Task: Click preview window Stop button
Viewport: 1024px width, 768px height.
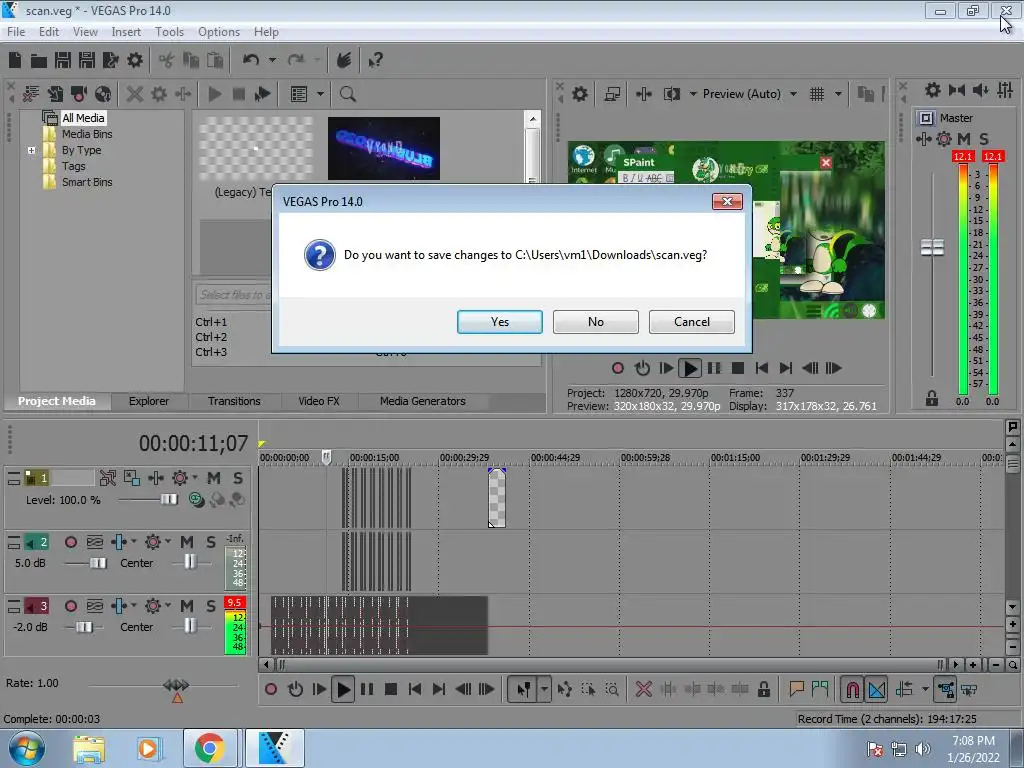Action: pyautogui.click(x=738, y=368)
